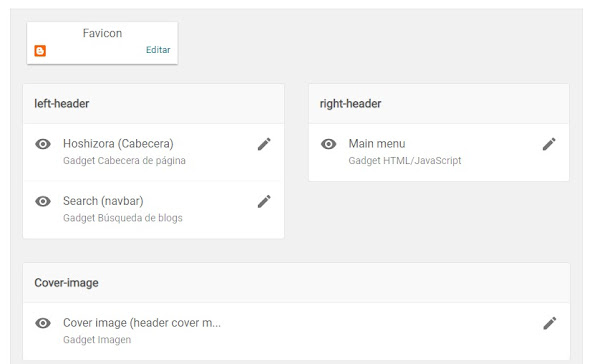This screenshot has height=364, width=600.
Task: Select the Search (navbar) gadget title
Action: (103, 201)
